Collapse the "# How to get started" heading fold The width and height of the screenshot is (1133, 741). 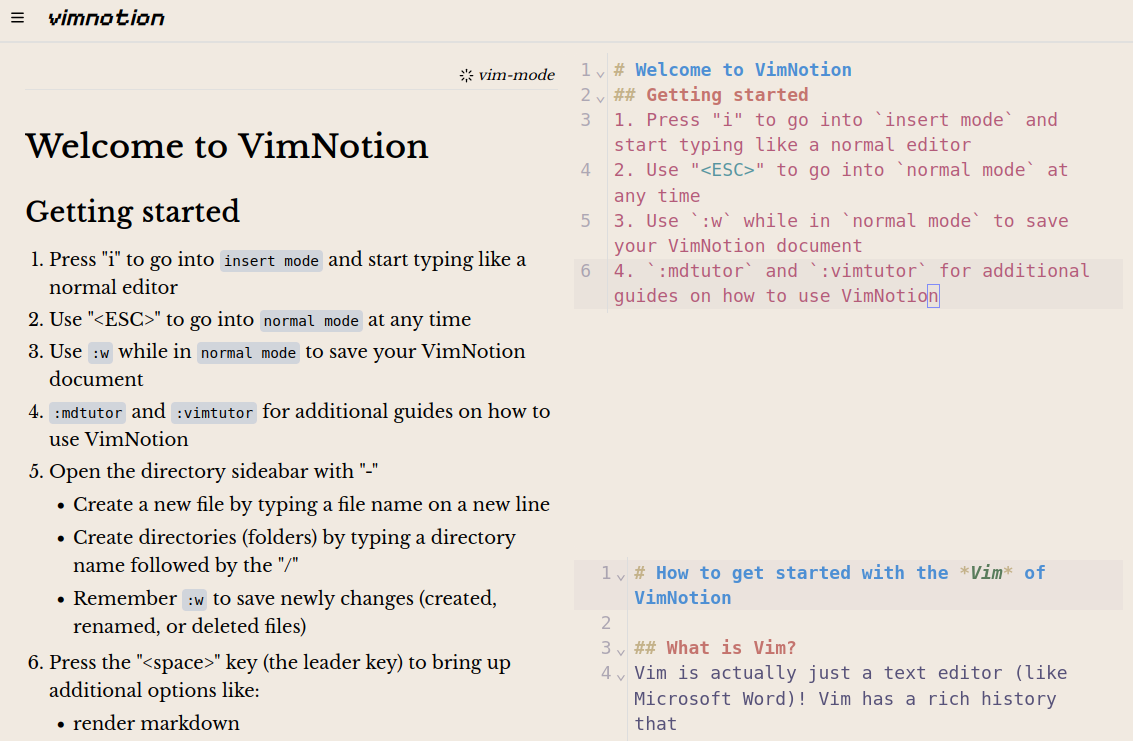(620, 575)
